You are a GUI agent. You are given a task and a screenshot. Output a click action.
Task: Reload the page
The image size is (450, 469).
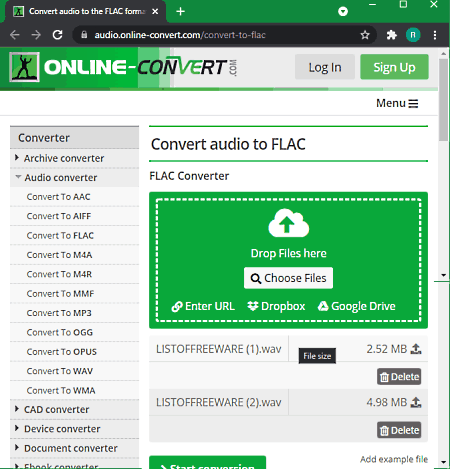(x=57, y=35)
